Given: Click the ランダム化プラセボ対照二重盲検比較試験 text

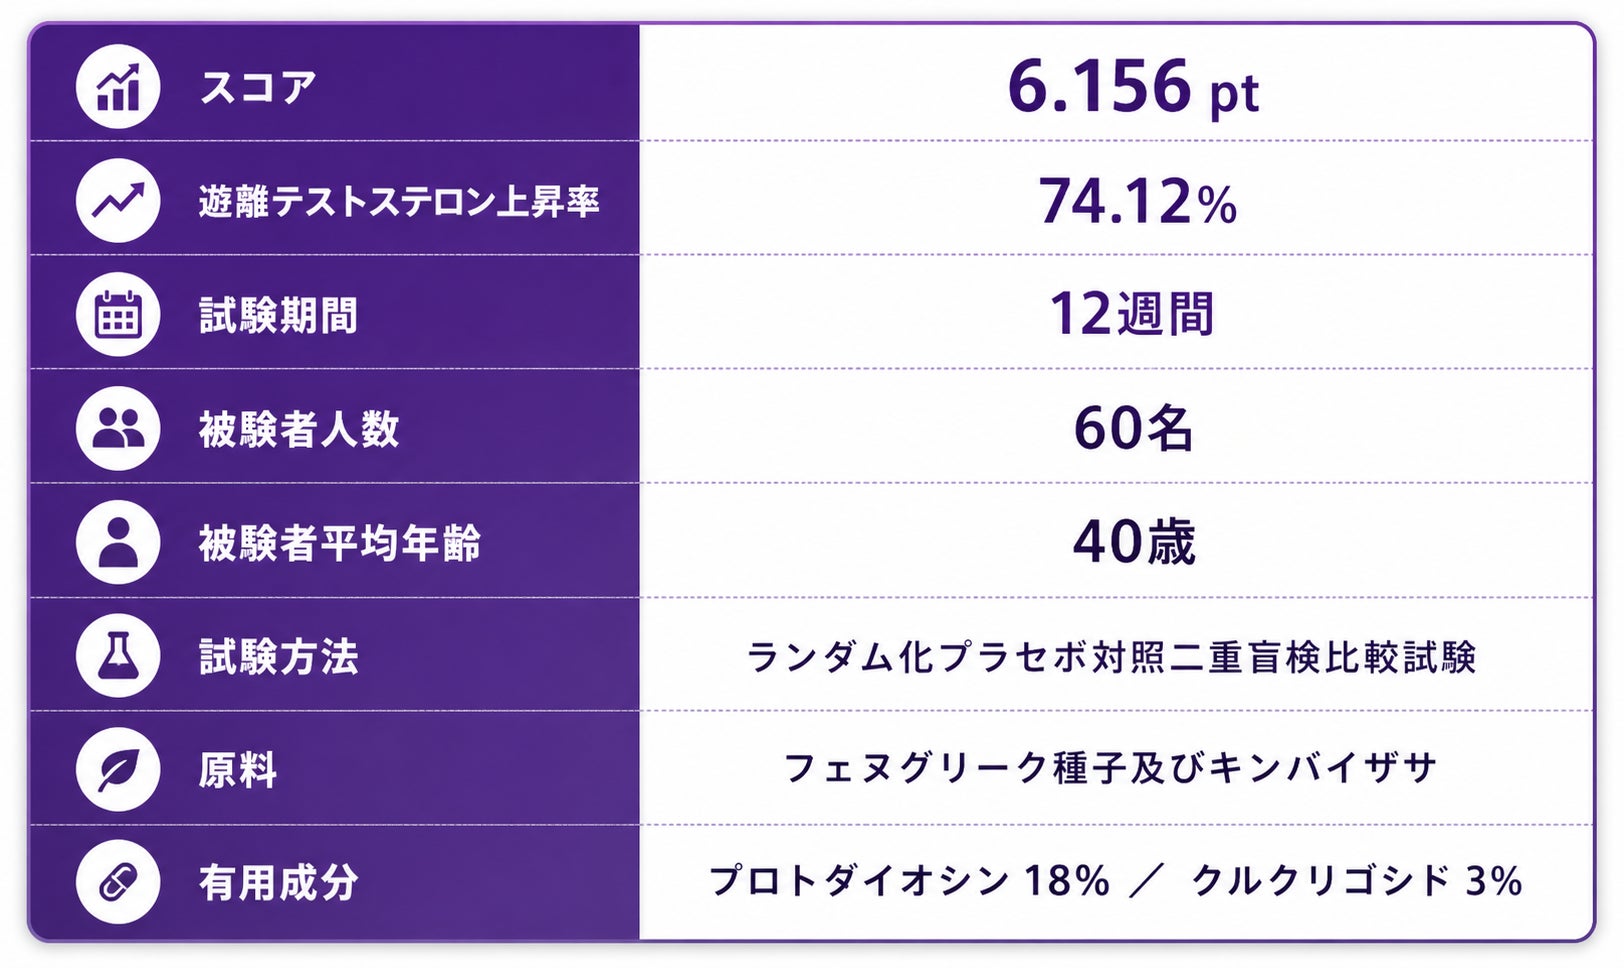Looking at the screenshot, I should point(1112,658).
